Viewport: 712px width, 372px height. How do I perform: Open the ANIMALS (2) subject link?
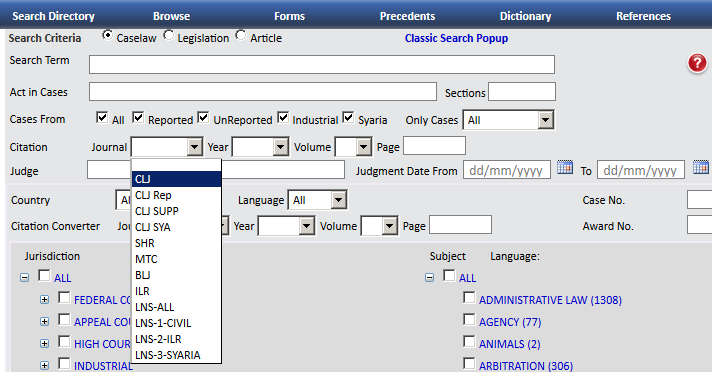pos(509,344)
